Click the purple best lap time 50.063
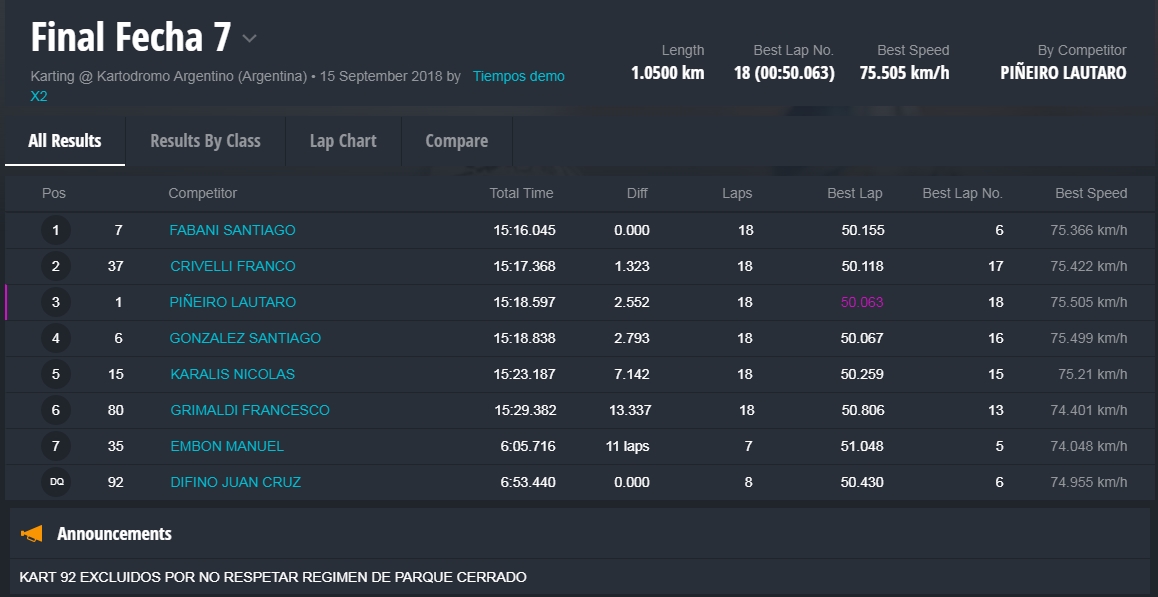 862,302
